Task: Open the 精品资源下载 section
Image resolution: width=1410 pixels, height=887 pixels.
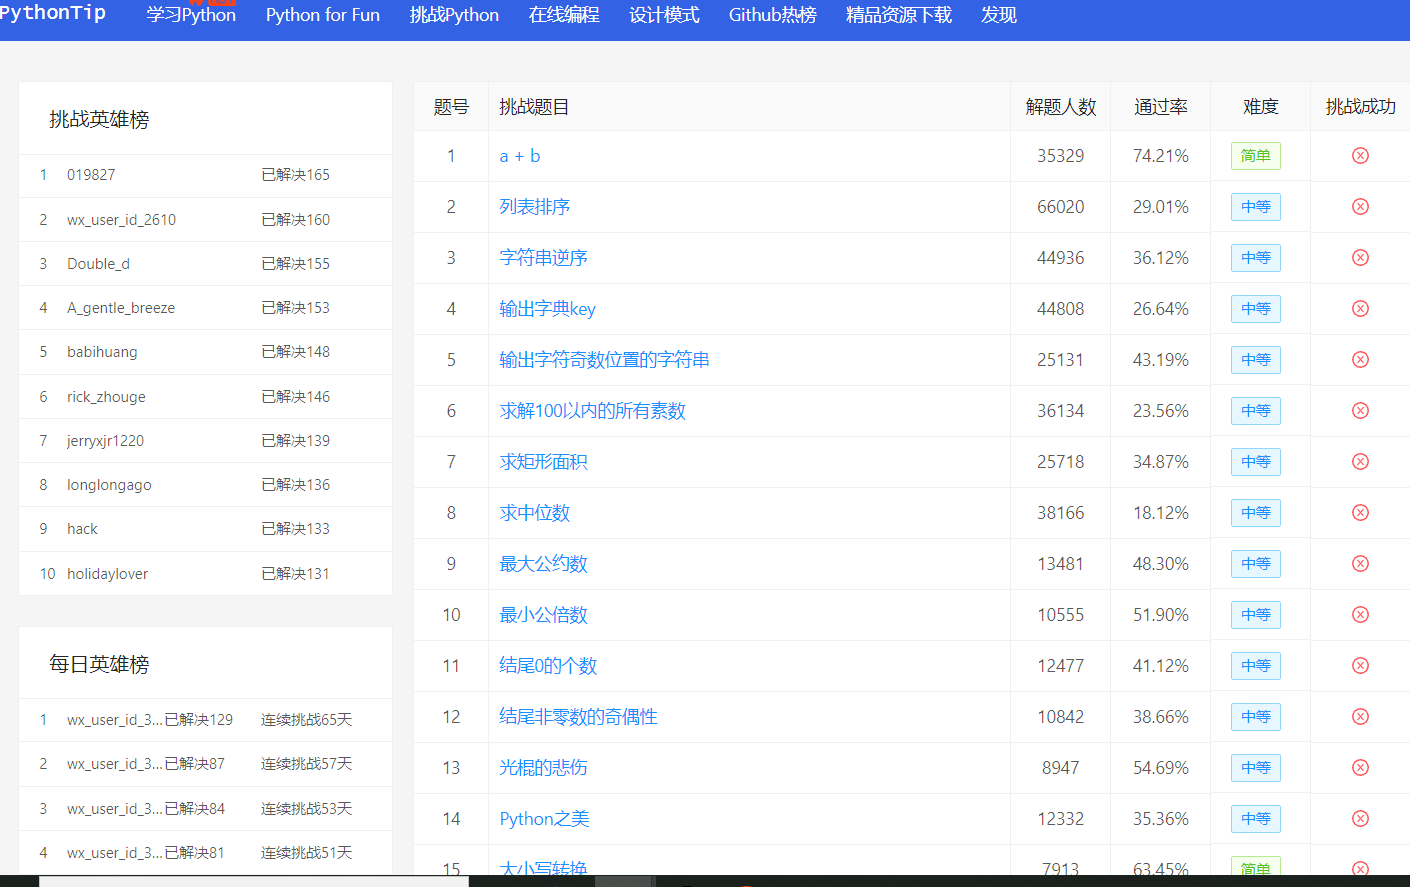Action: (x=897, y=15)
